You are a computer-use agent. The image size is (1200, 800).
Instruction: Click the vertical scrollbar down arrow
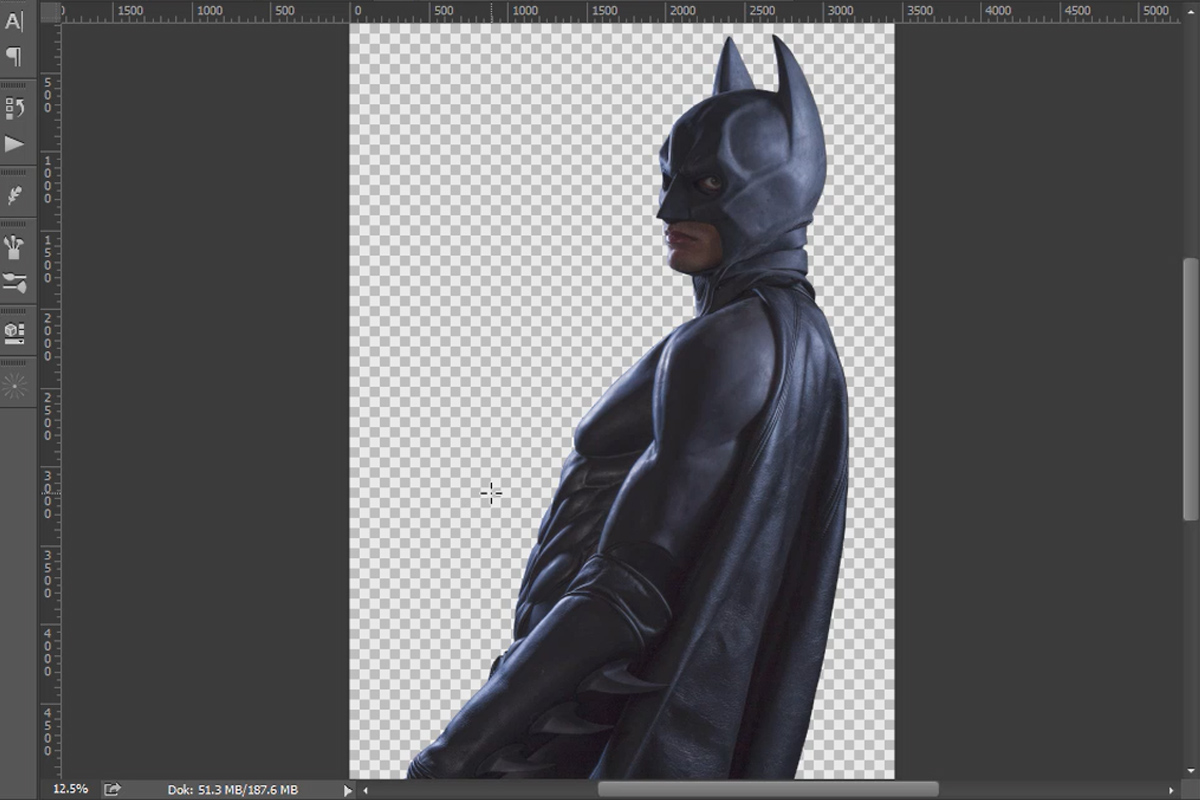tap(1191, 770)
